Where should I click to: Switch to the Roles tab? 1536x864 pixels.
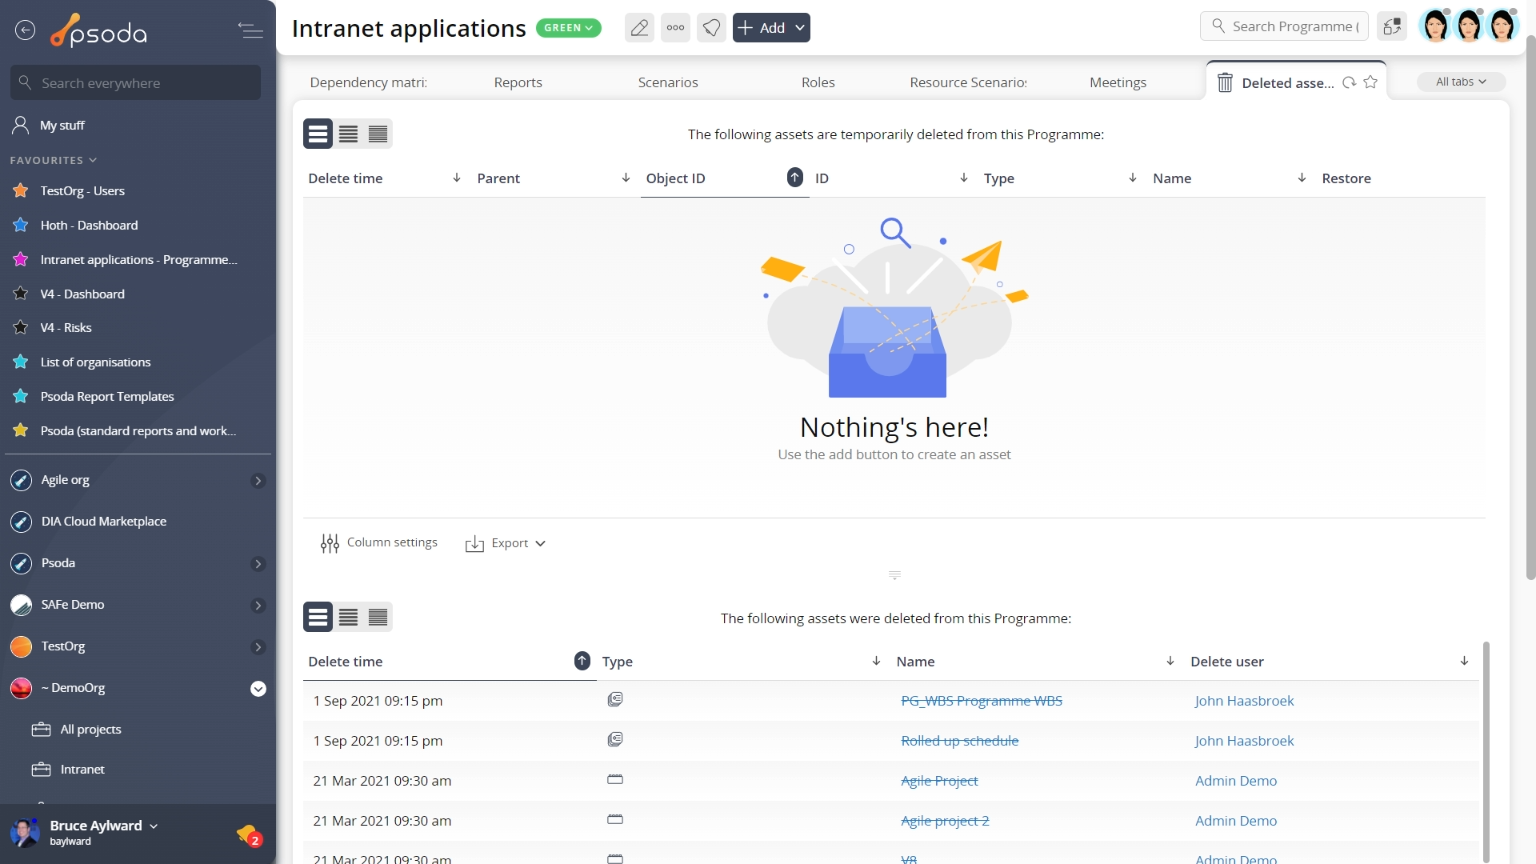point(818,83)
